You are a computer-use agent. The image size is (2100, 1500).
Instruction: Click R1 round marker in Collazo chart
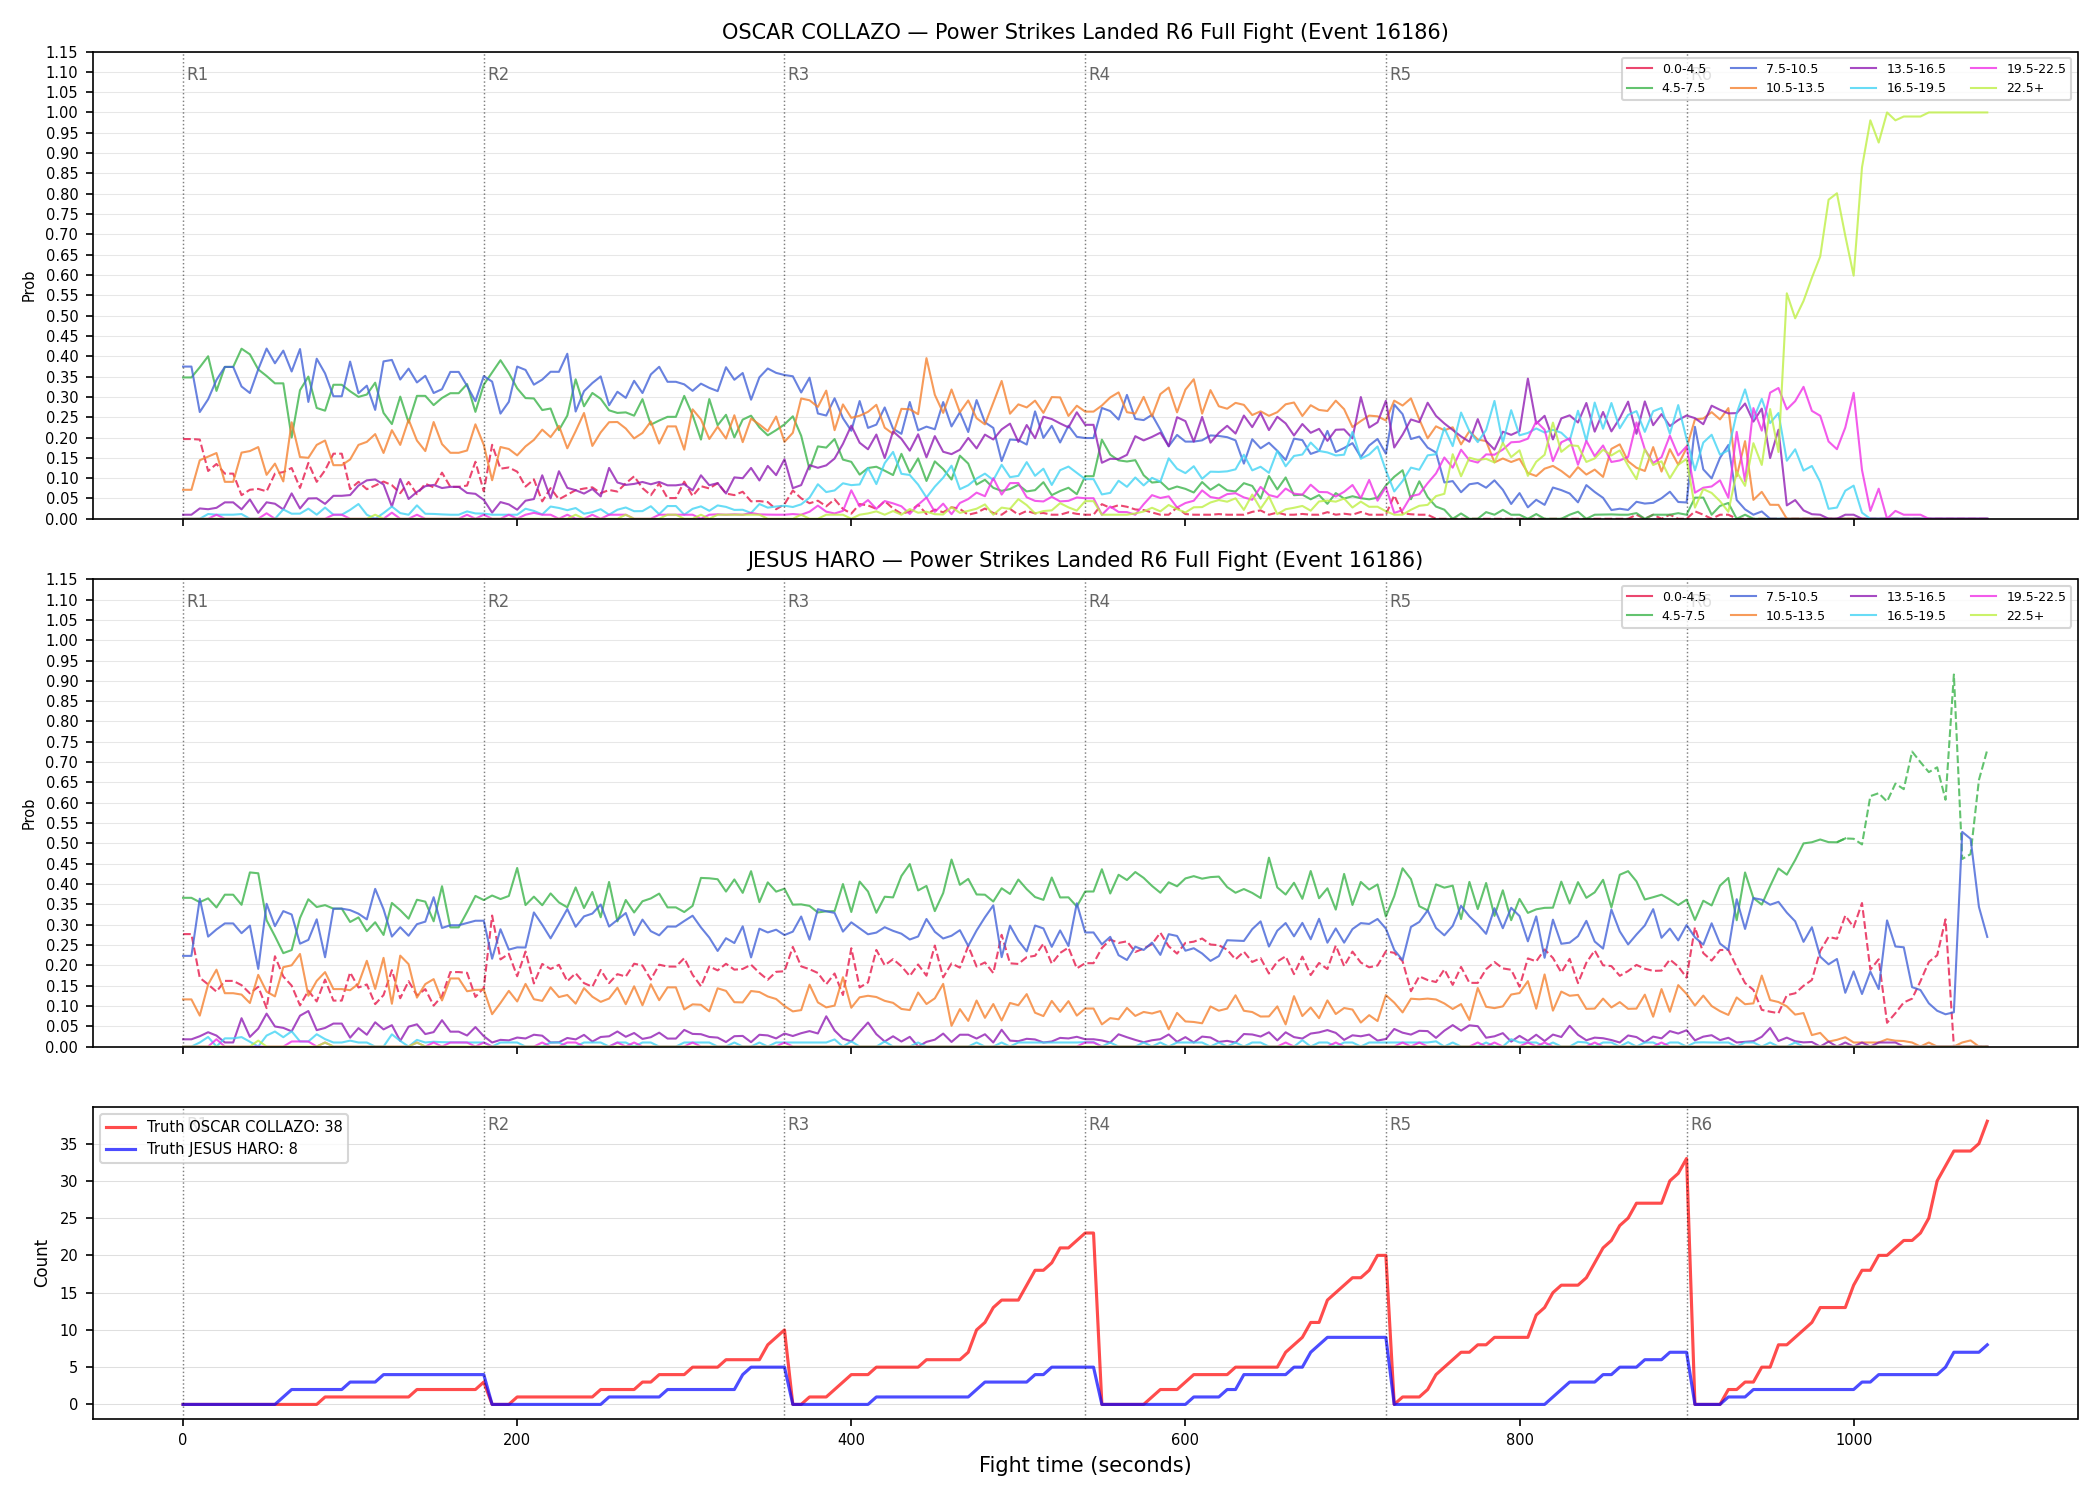197,74
